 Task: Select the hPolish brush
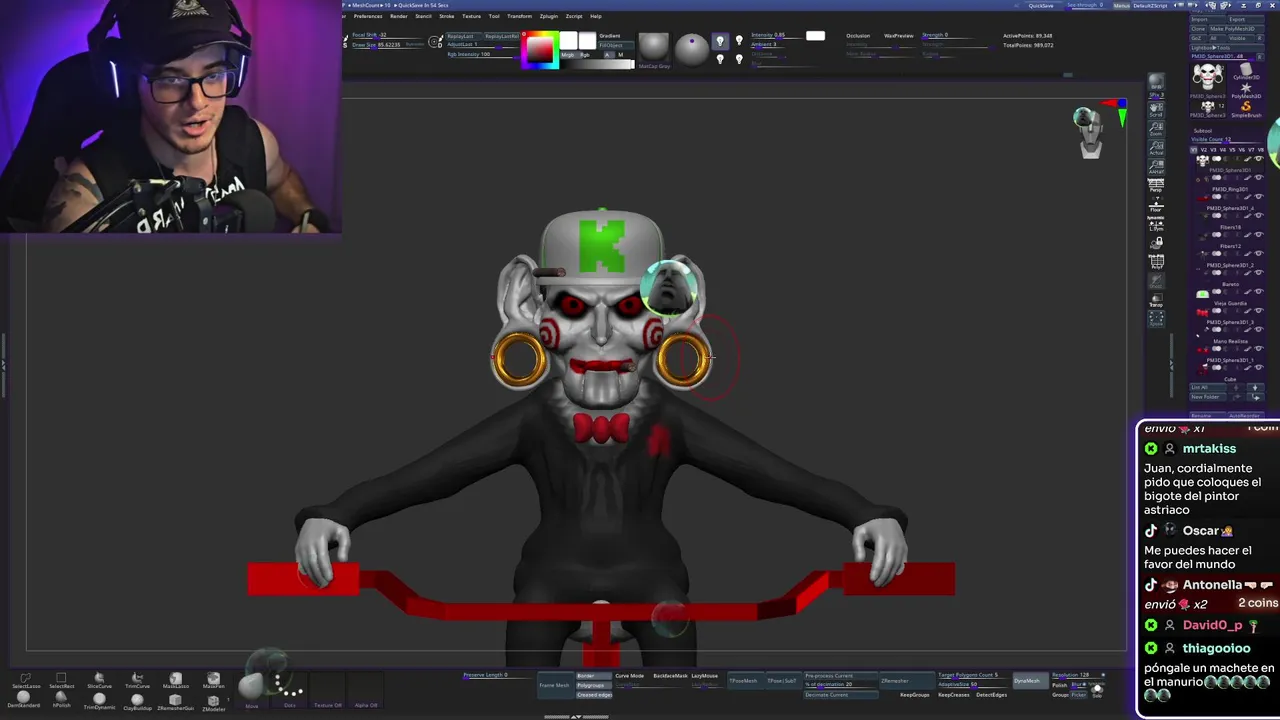pos(61,700)
